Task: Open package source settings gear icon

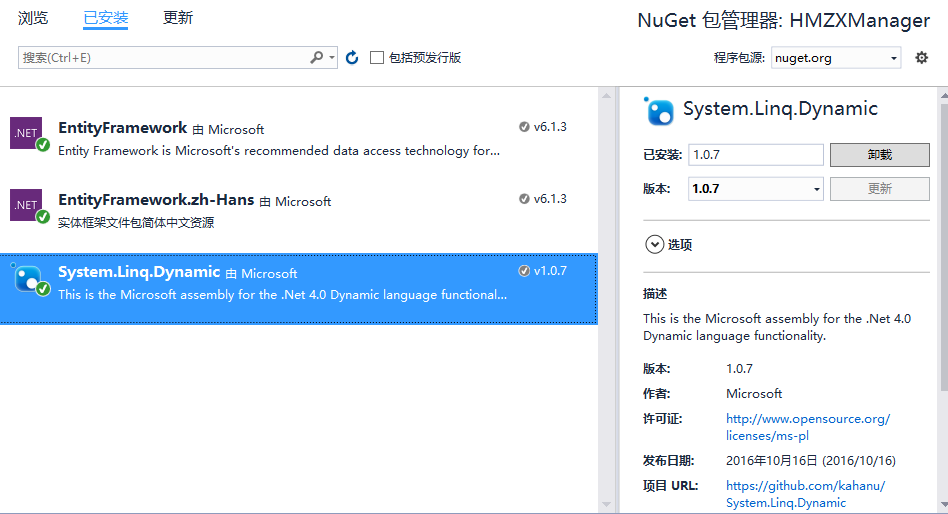Action: pos(921,57)
